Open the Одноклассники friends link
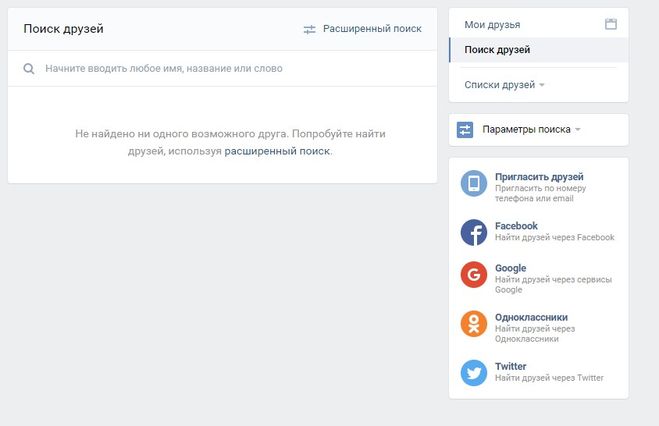The height and width of the screenshot is (426, 659). (x=531, y=317)
